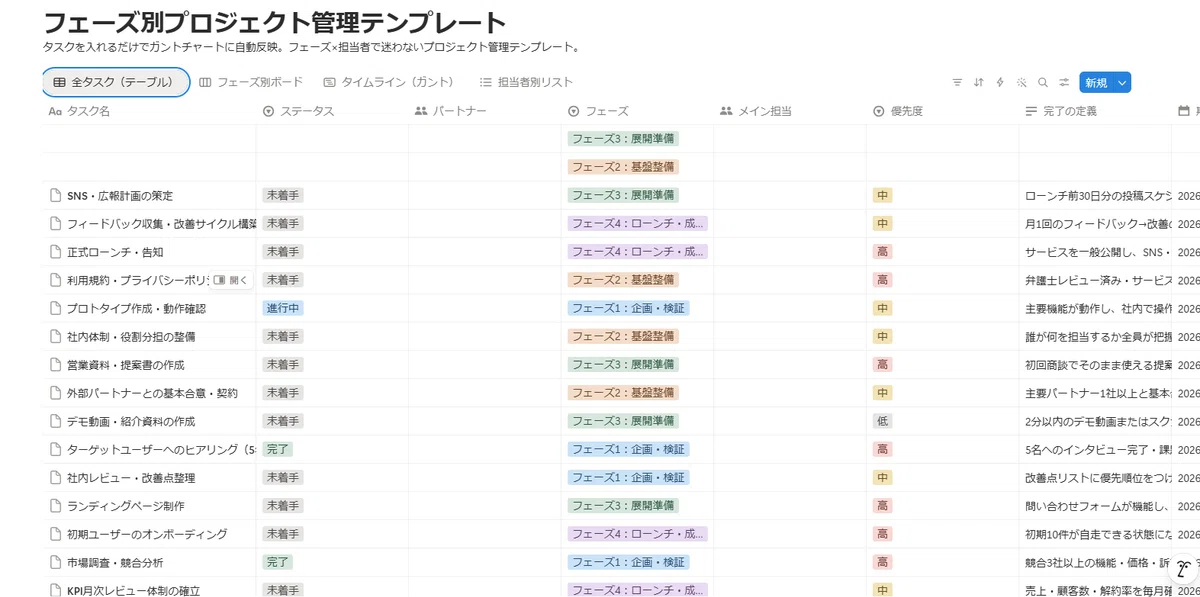The width and height of the screenshot is (1200, 597).
Task: Open the ステータス column header menu
Action: [x=332, y=111]
